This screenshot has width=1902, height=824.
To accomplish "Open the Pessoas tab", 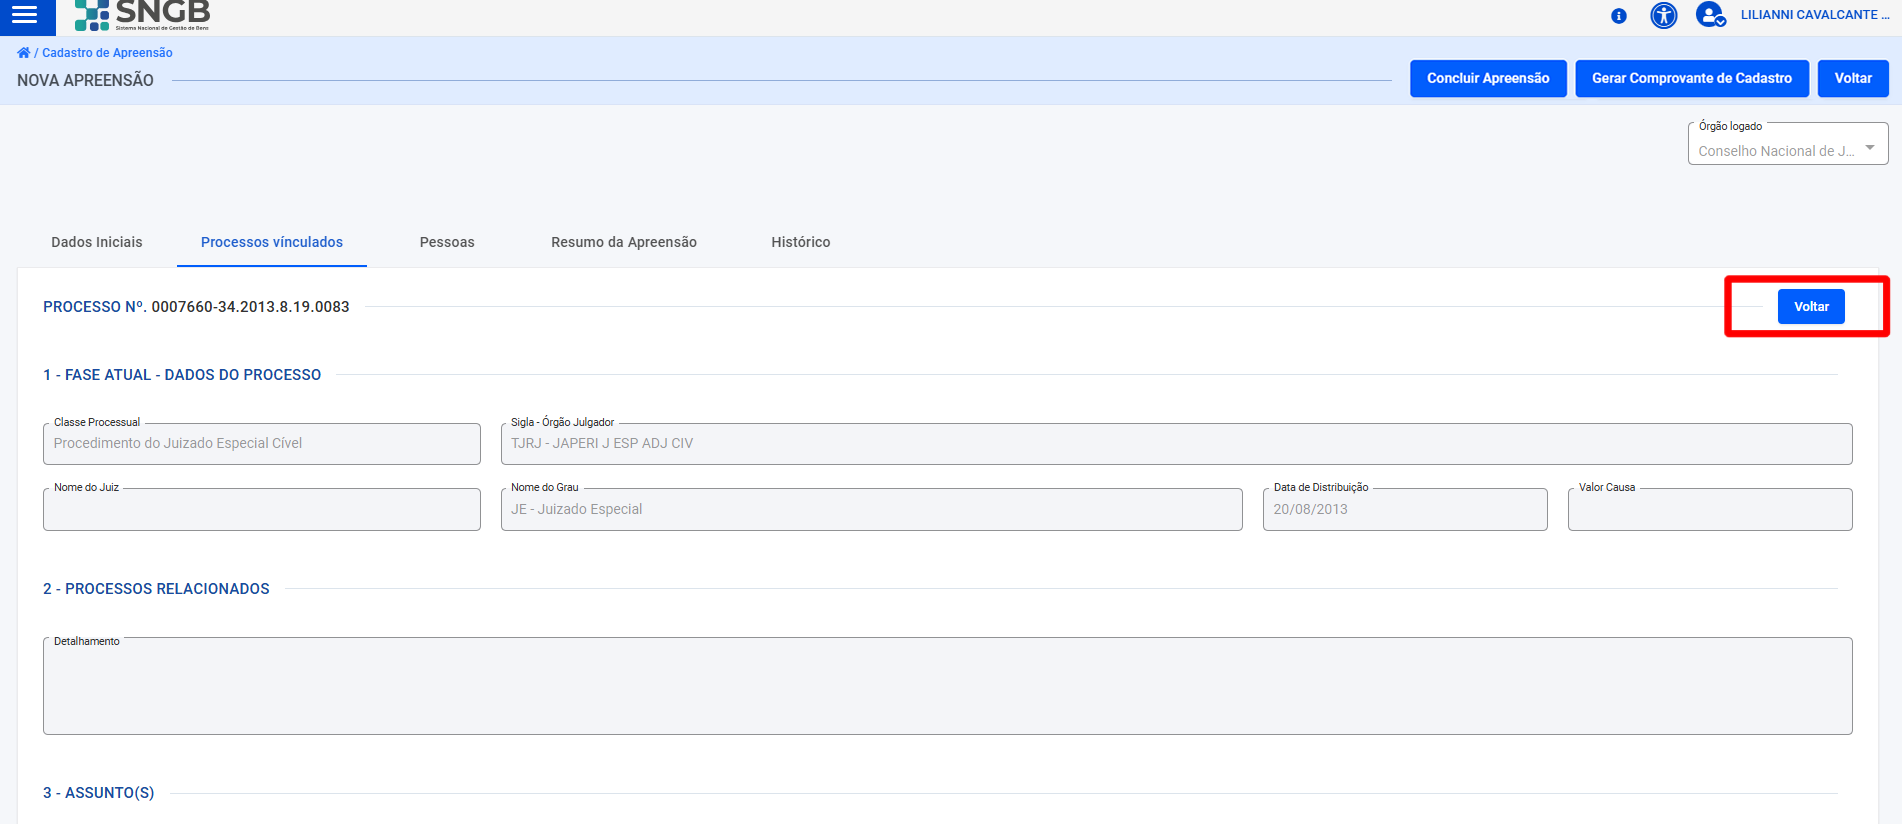I will pos(447,242).
